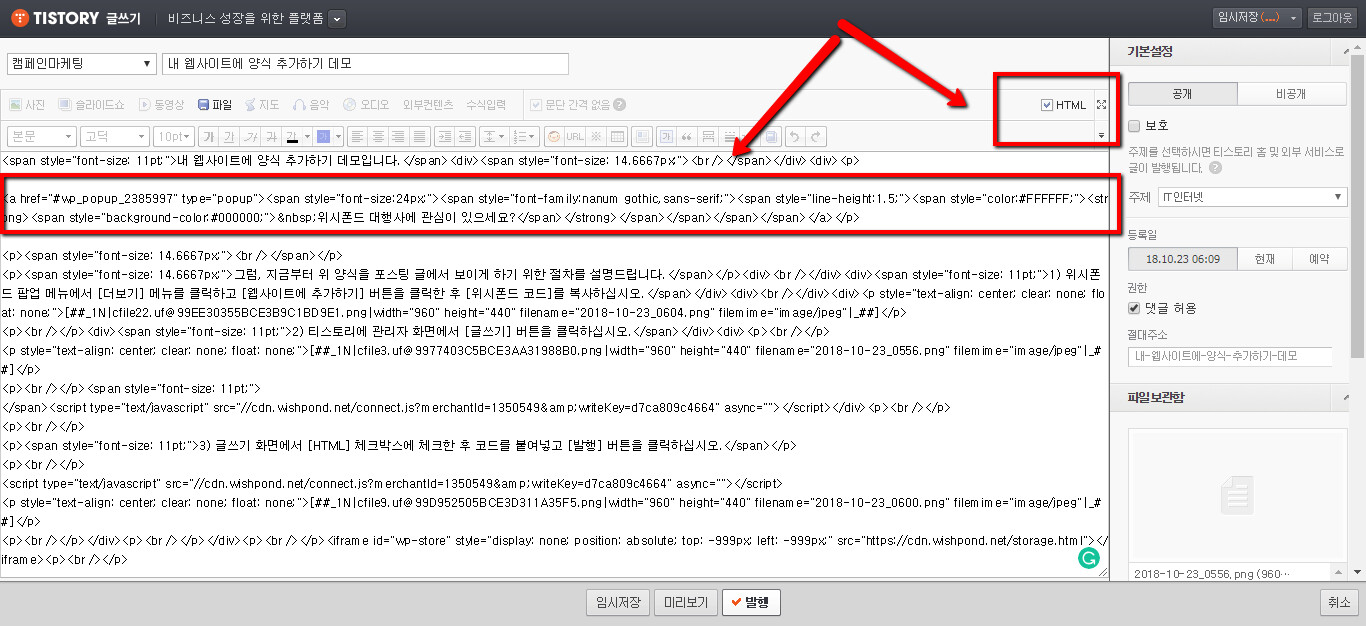
Task: Insert a table
Action: pyautogui.click(x=617, y=136)
